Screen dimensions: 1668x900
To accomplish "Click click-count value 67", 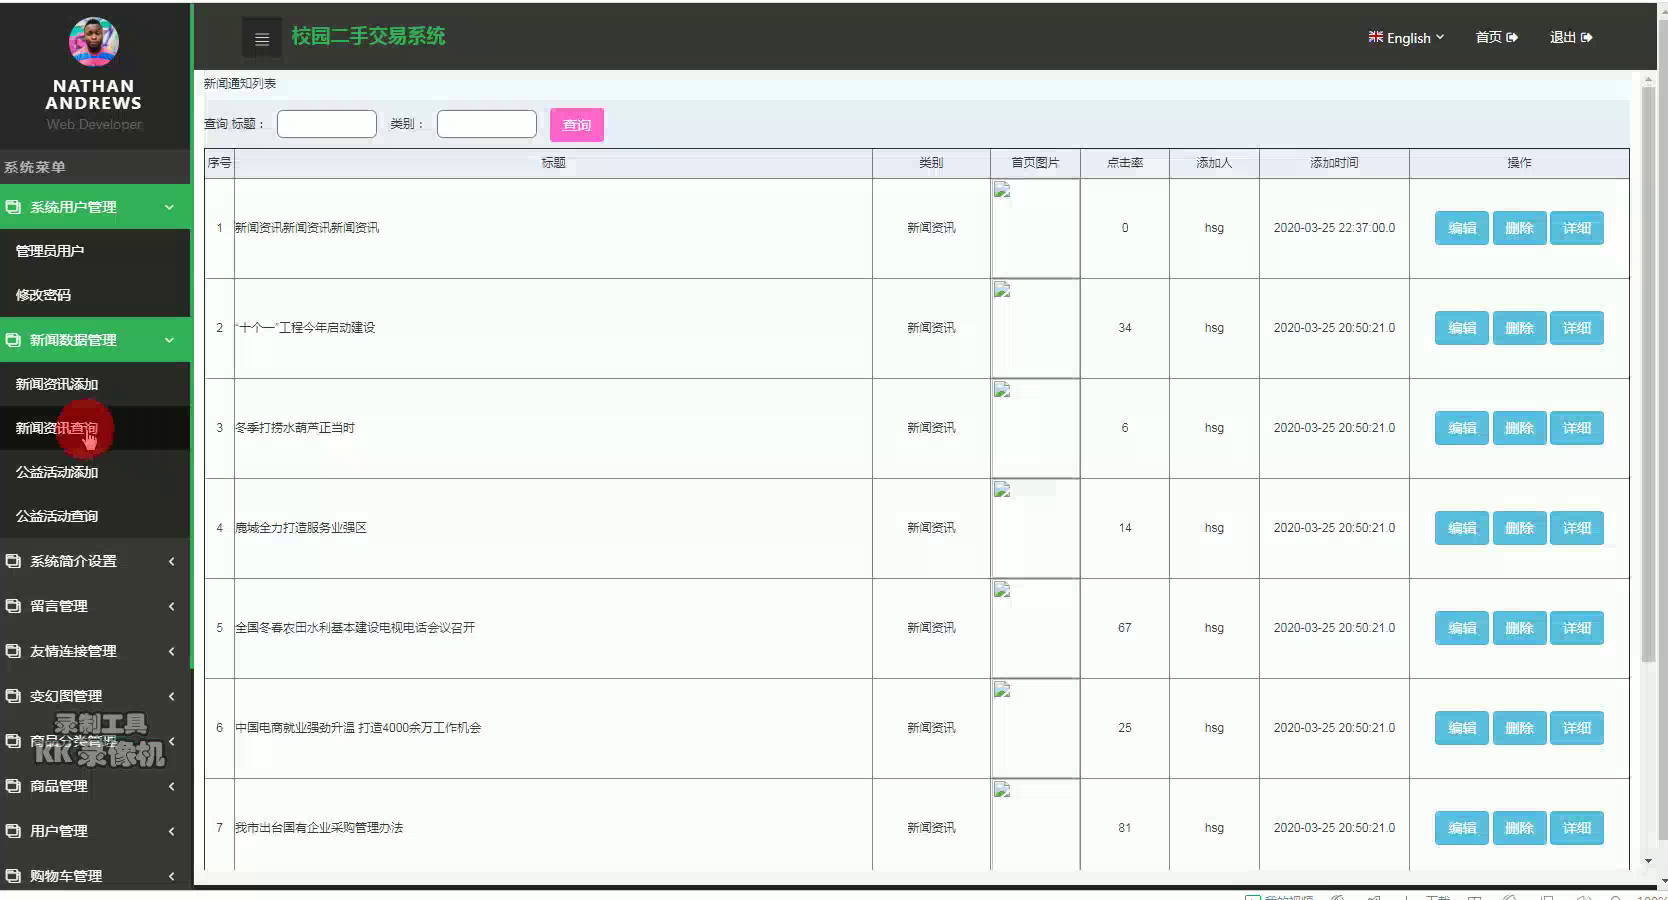I will pyautogui.click(x=1125, y=628).
